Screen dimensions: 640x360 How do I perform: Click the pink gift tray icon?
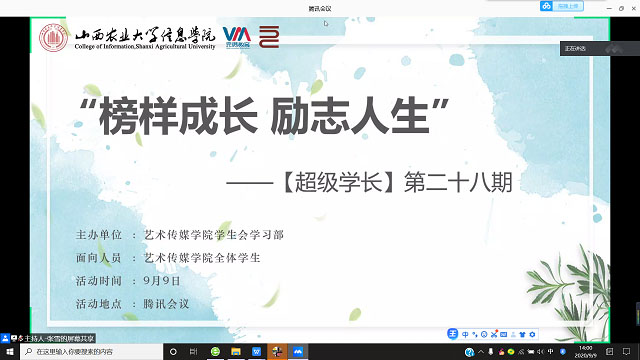click(501, 352)
